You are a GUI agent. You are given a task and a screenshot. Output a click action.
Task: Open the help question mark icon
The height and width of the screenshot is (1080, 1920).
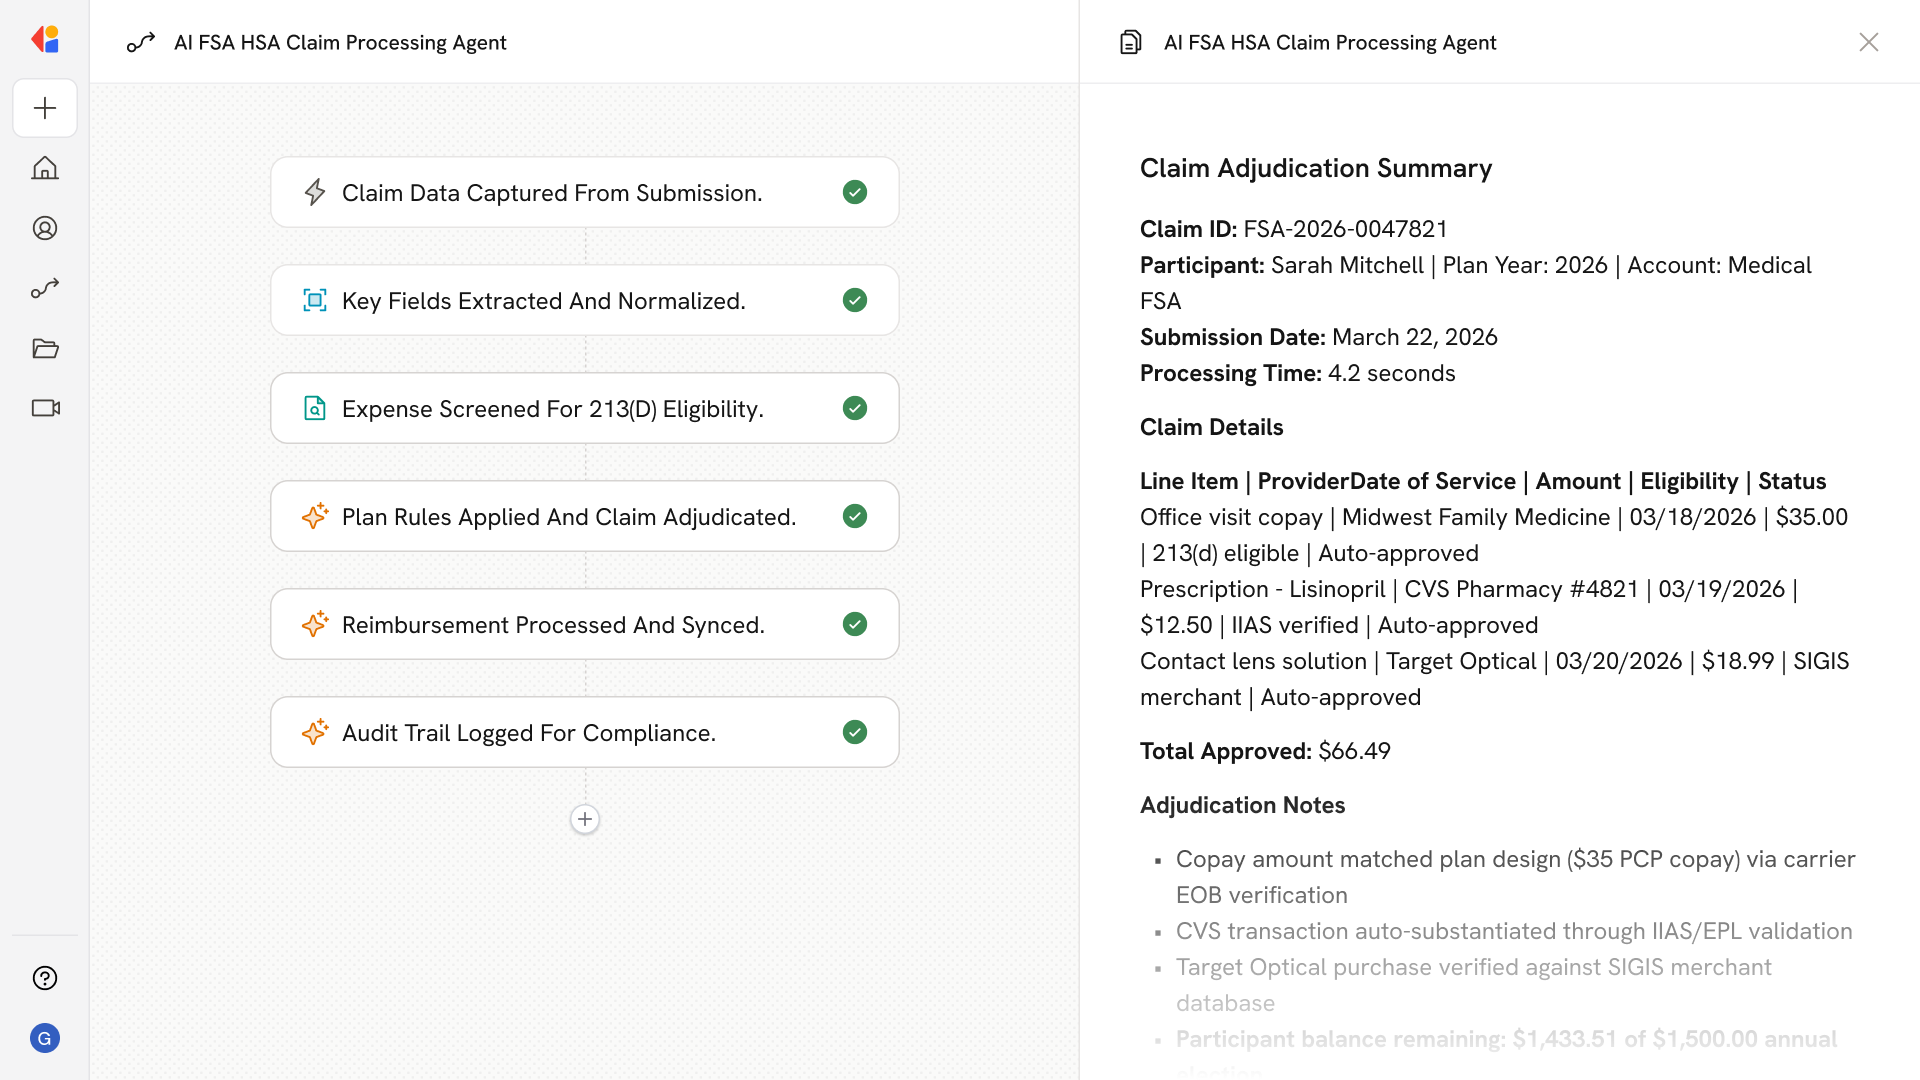tap(45, 978)
